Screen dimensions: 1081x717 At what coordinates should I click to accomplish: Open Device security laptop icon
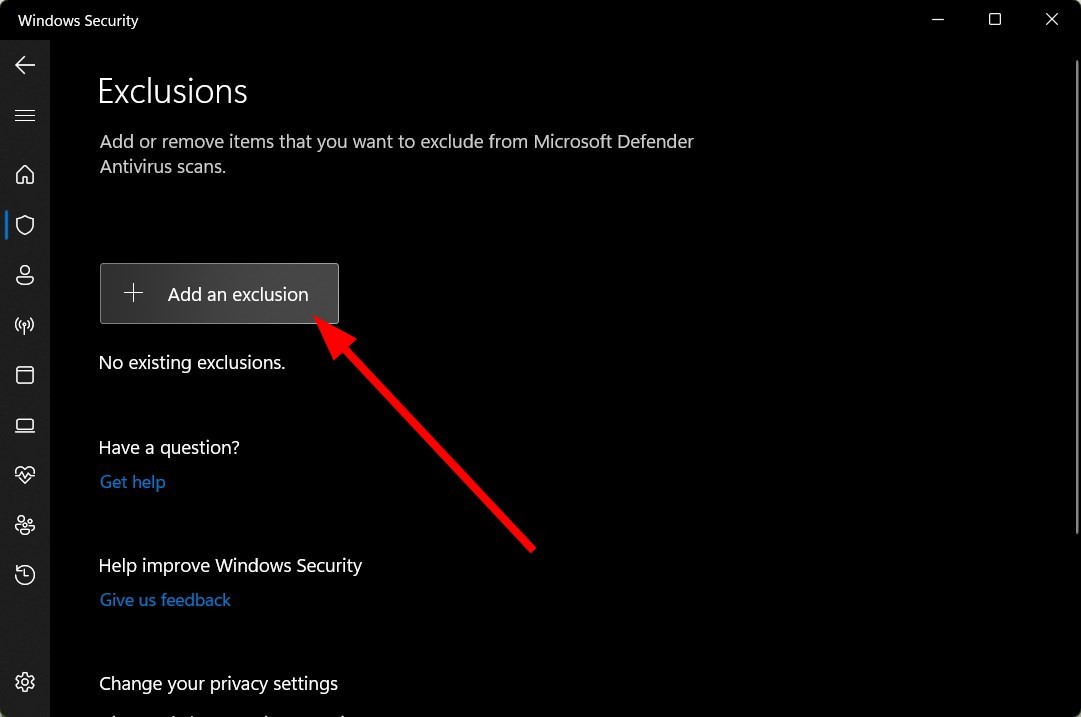pos(25,425)
